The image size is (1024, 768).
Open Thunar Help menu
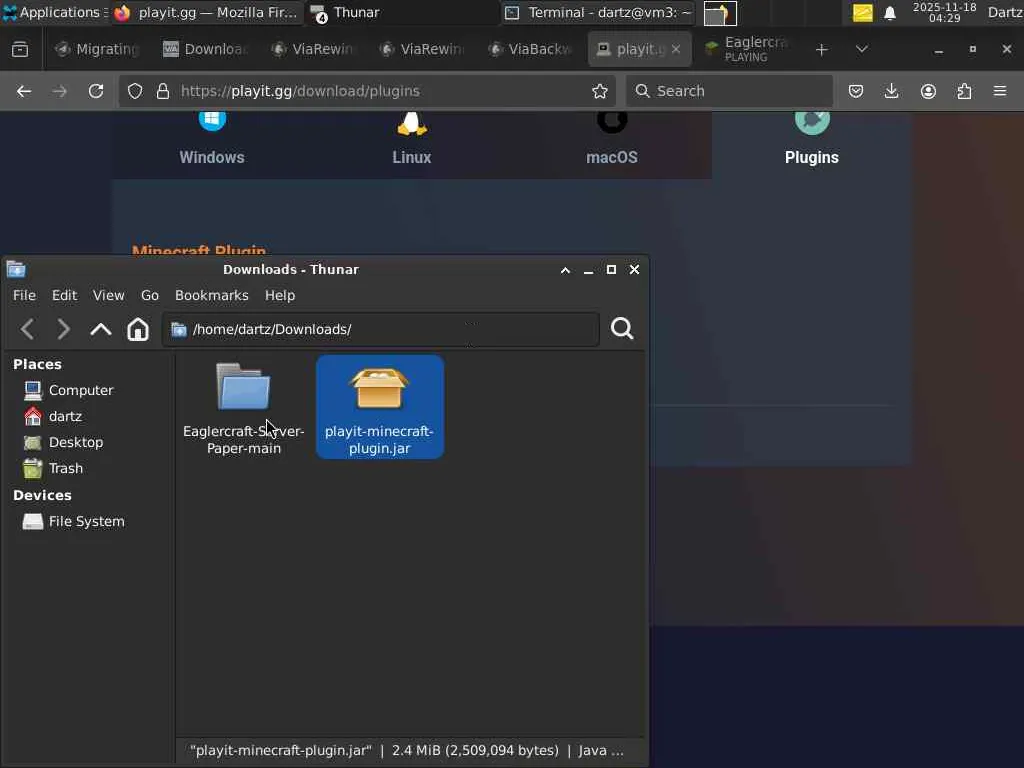click(x=280, y=295)
